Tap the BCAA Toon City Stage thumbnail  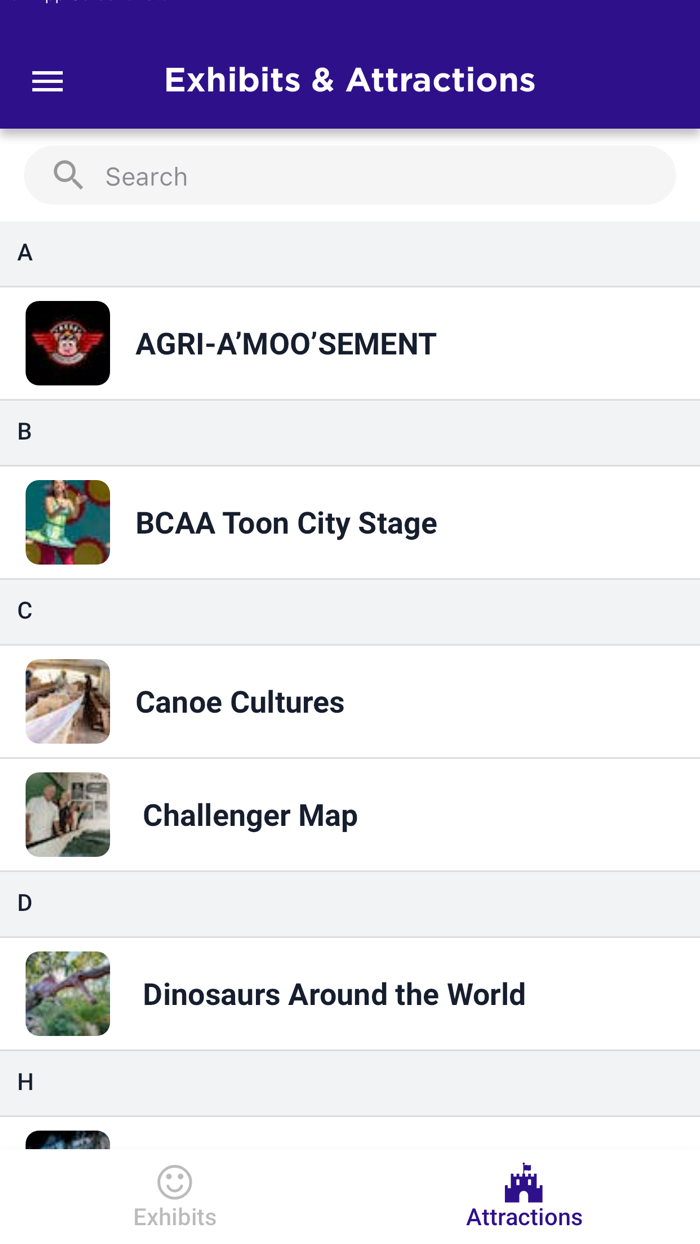pyautogui.click(x=68, y=522)
